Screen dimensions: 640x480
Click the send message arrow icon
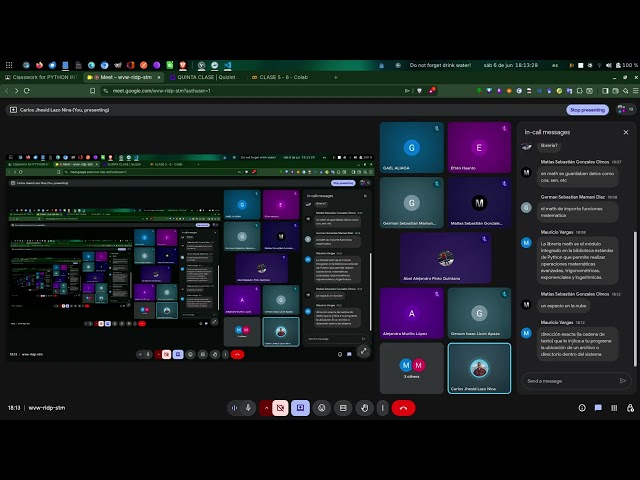click(623, 380)
